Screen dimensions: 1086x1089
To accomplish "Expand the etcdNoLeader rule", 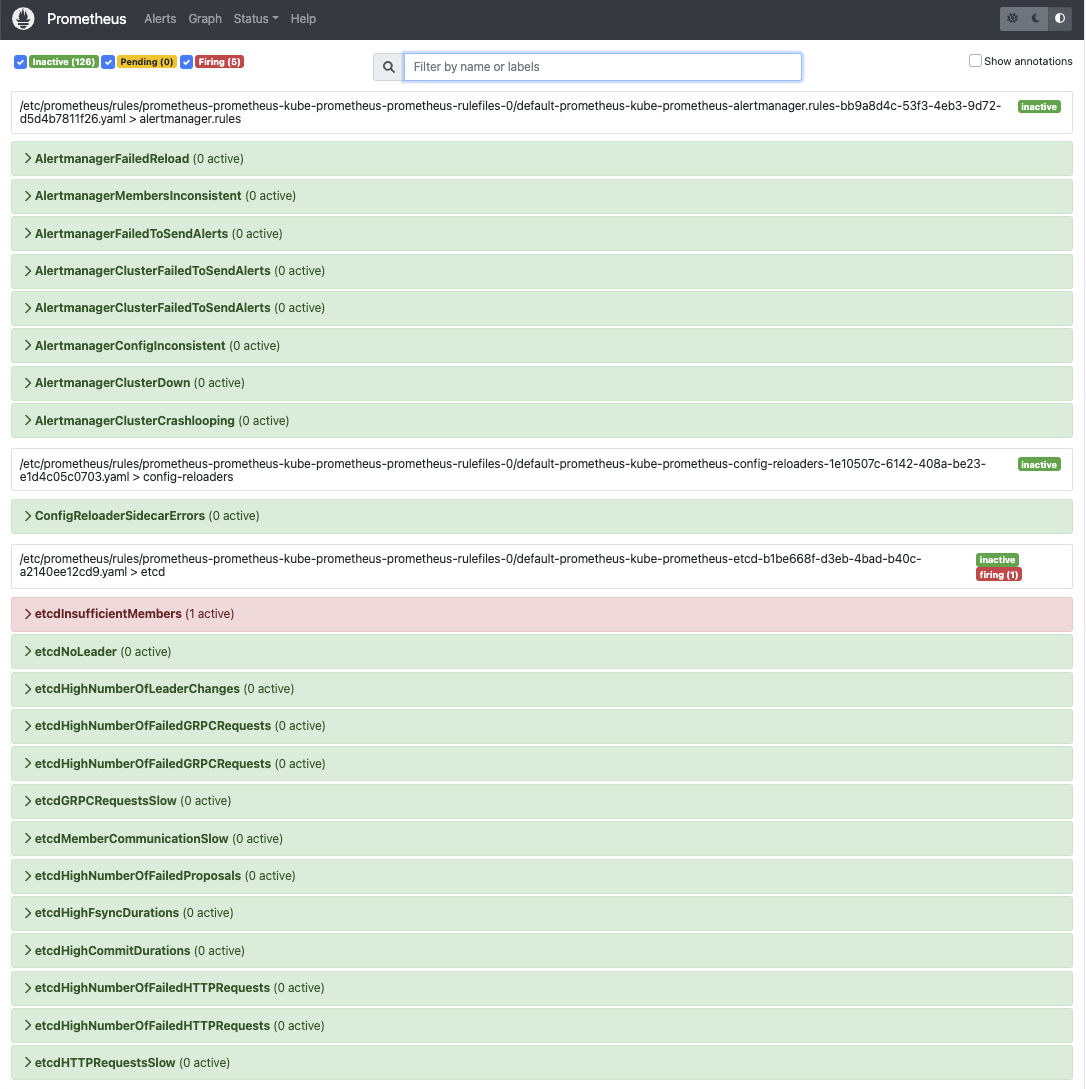I will (x=542, y=651).
